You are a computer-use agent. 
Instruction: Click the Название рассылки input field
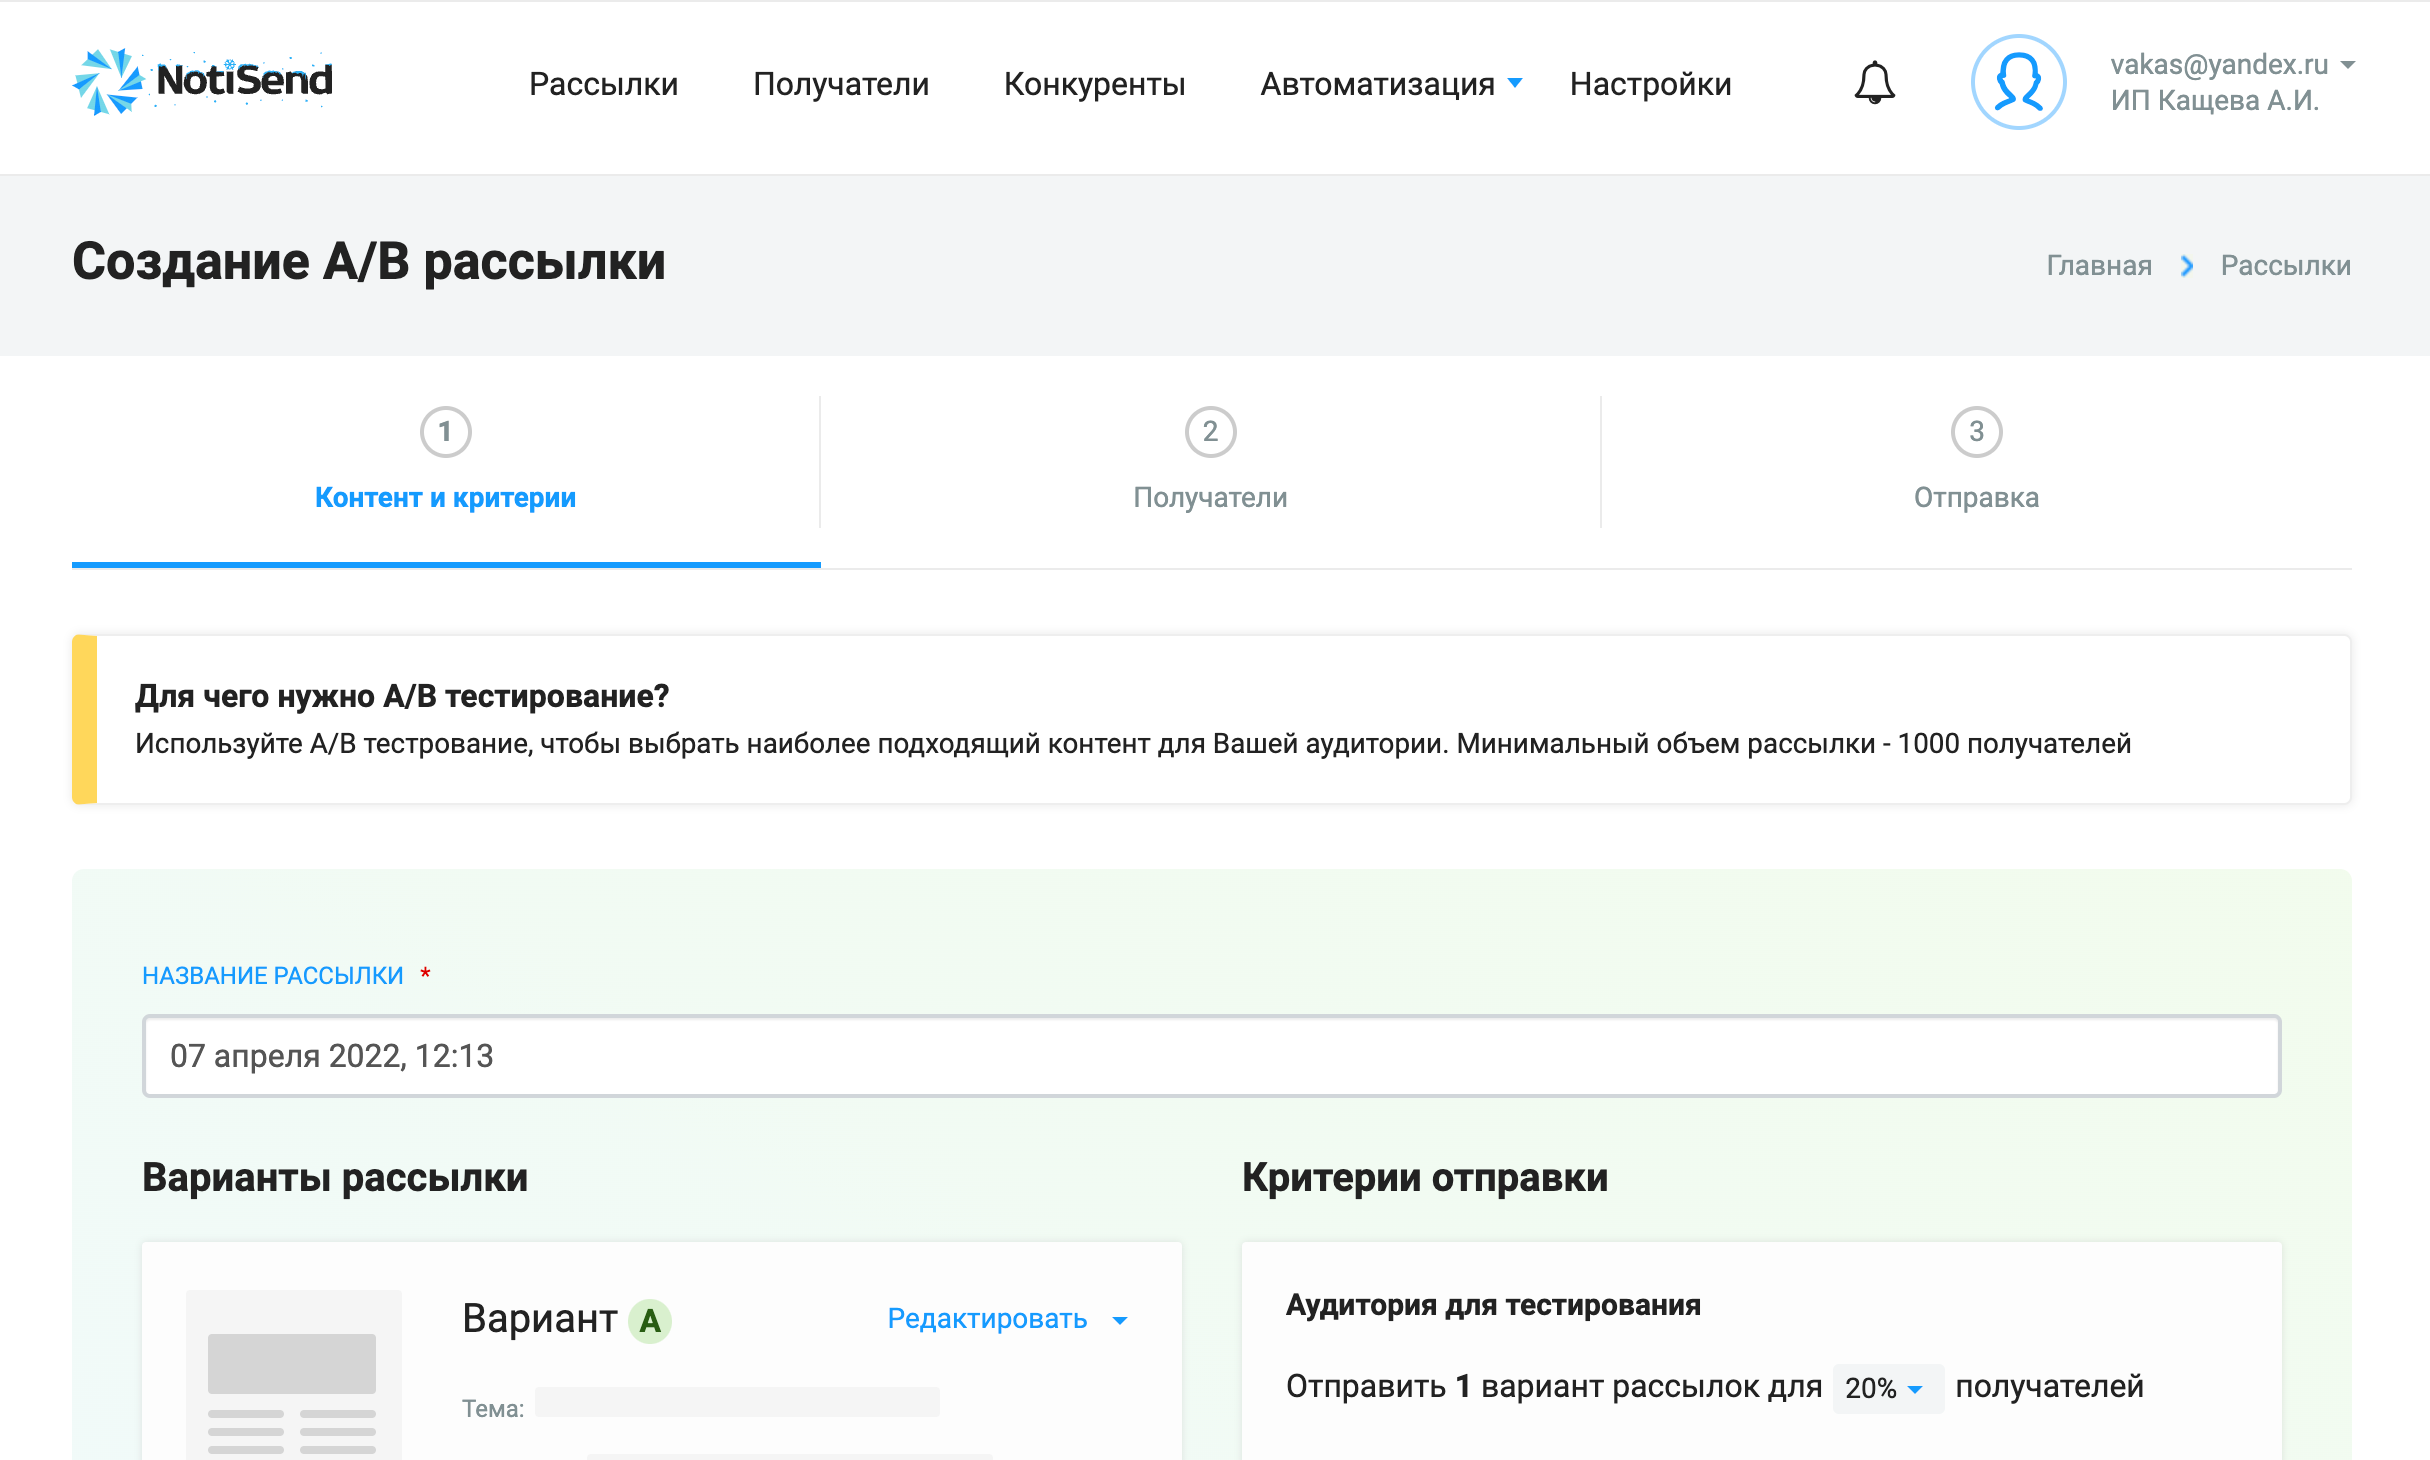click(x=1211, y=1056)
